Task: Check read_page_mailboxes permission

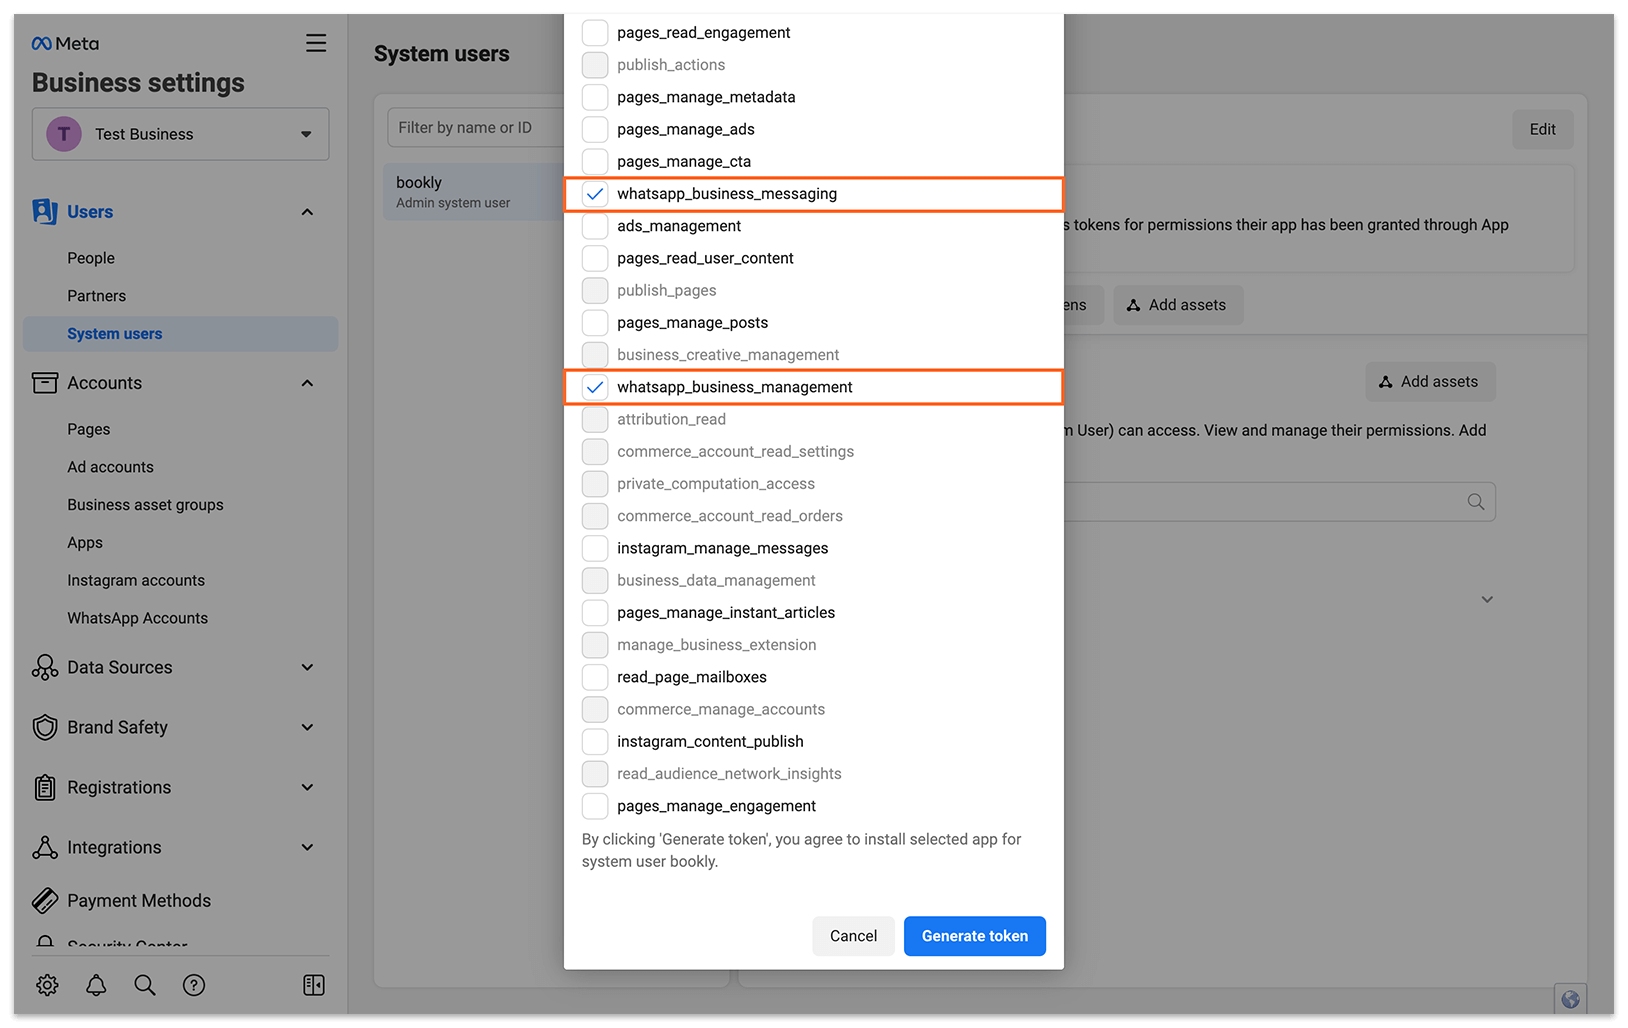Action: [595, 677]
